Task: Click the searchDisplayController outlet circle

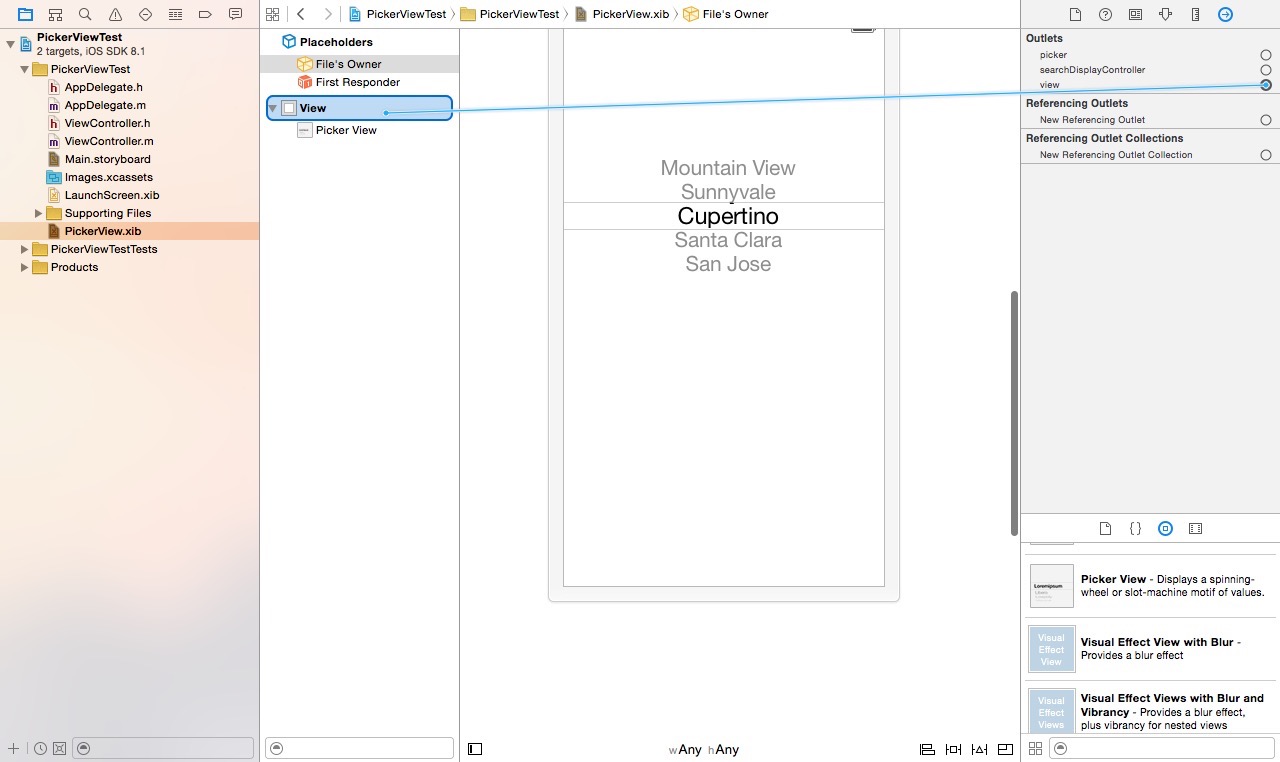Action: click(1266, 70)
